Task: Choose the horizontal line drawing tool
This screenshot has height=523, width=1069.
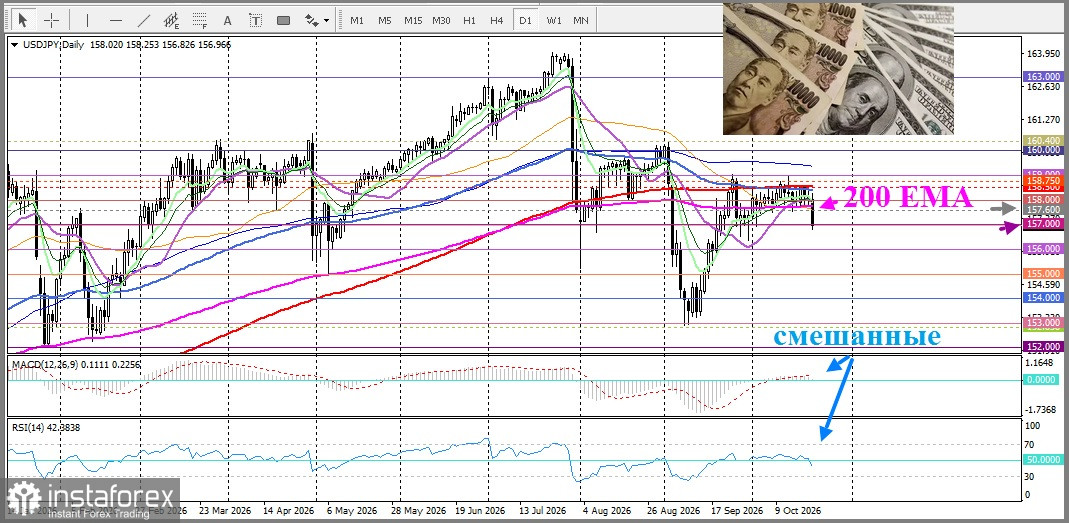Action: click(x=116, y=20)
